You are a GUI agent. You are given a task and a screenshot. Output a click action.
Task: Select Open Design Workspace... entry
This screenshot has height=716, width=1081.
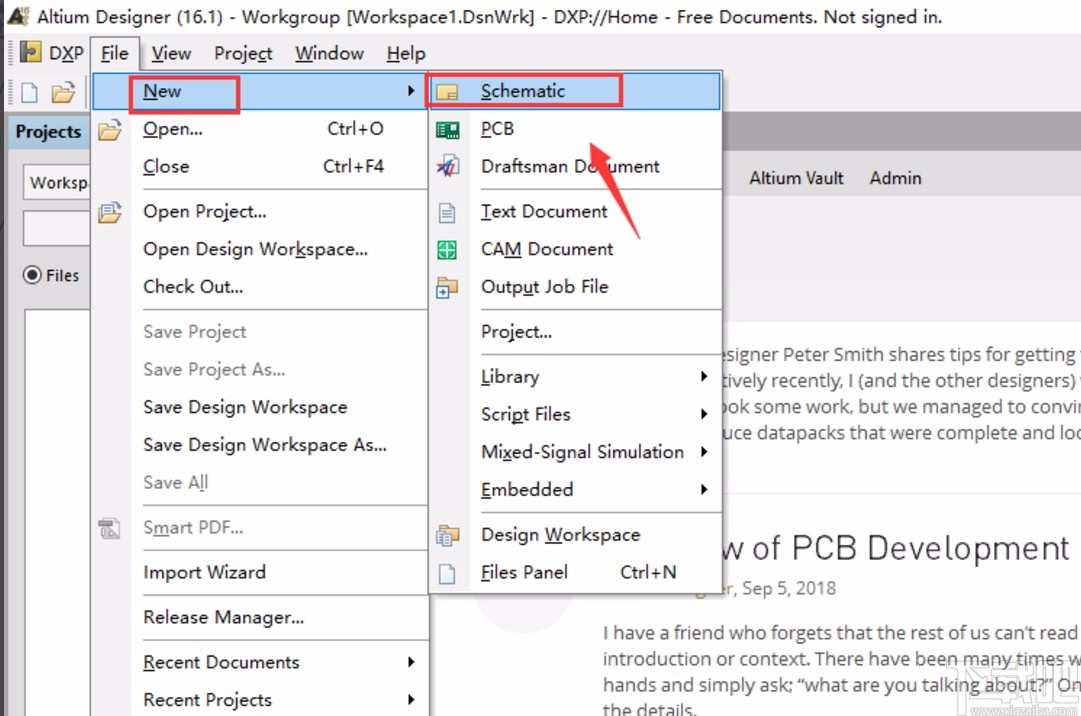point(260,249)
